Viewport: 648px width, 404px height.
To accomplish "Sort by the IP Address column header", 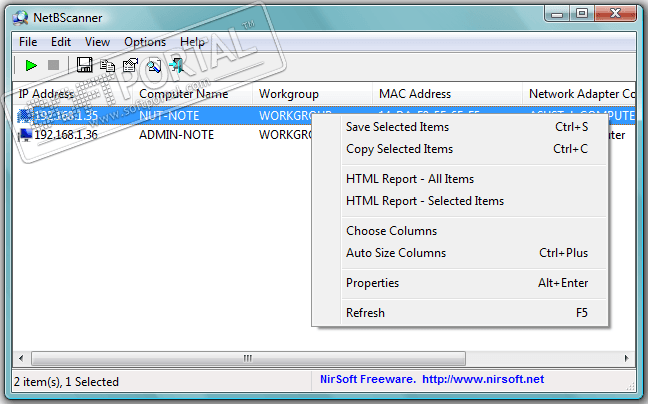I will [73, 94].
